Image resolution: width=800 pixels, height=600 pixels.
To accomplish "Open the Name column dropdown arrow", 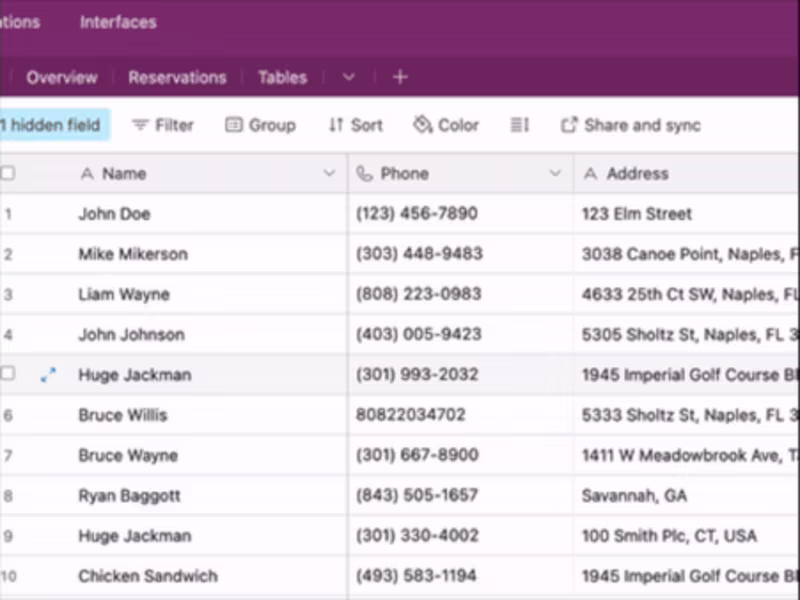I will (x=329, y=173).
